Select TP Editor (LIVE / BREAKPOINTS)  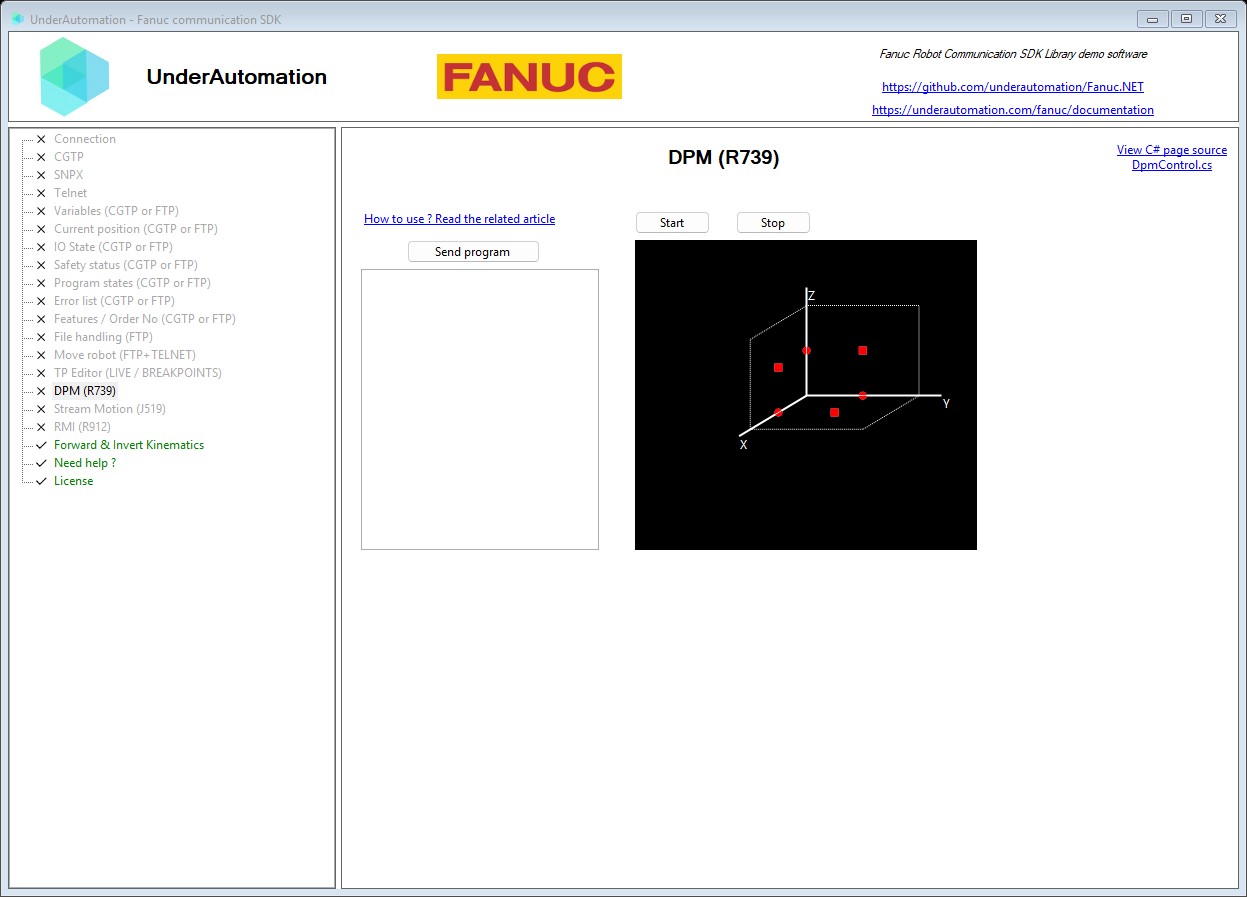point(138,373)
